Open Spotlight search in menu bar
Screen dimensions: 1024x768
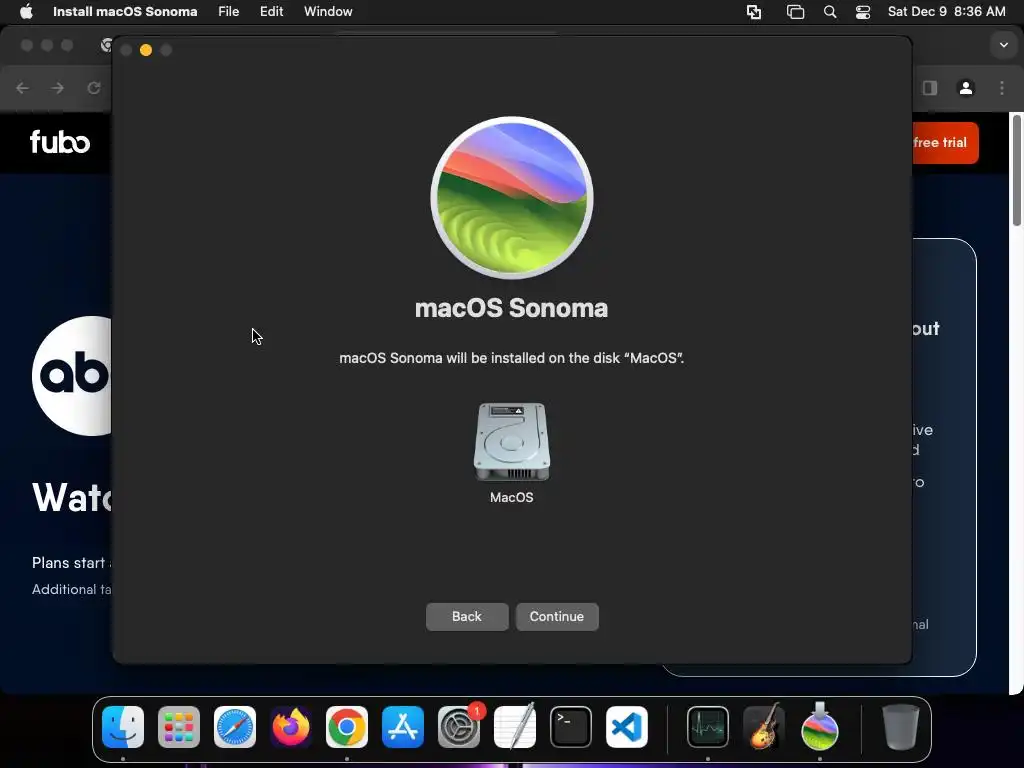[830, 12]
